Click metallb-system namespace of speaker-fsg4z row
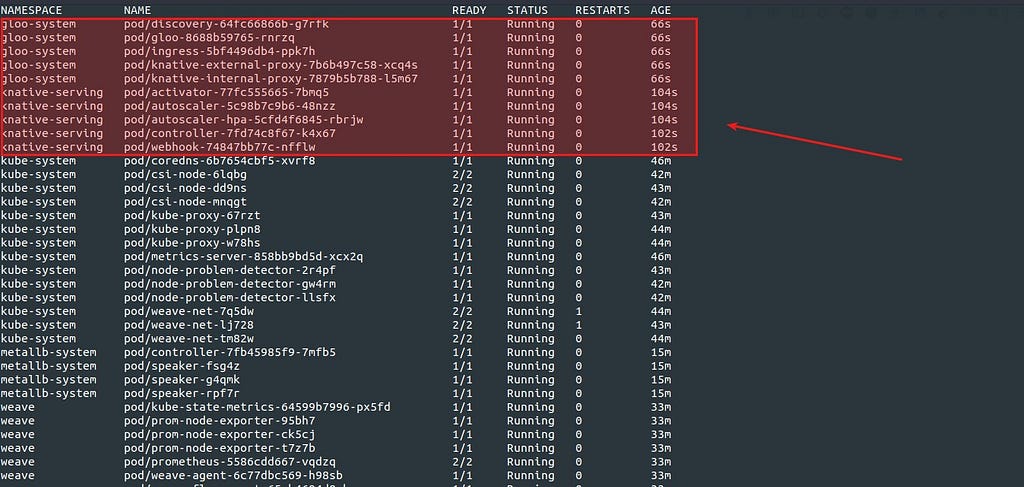This screenshot has width=1024, height=487. (x=48, y=367)
